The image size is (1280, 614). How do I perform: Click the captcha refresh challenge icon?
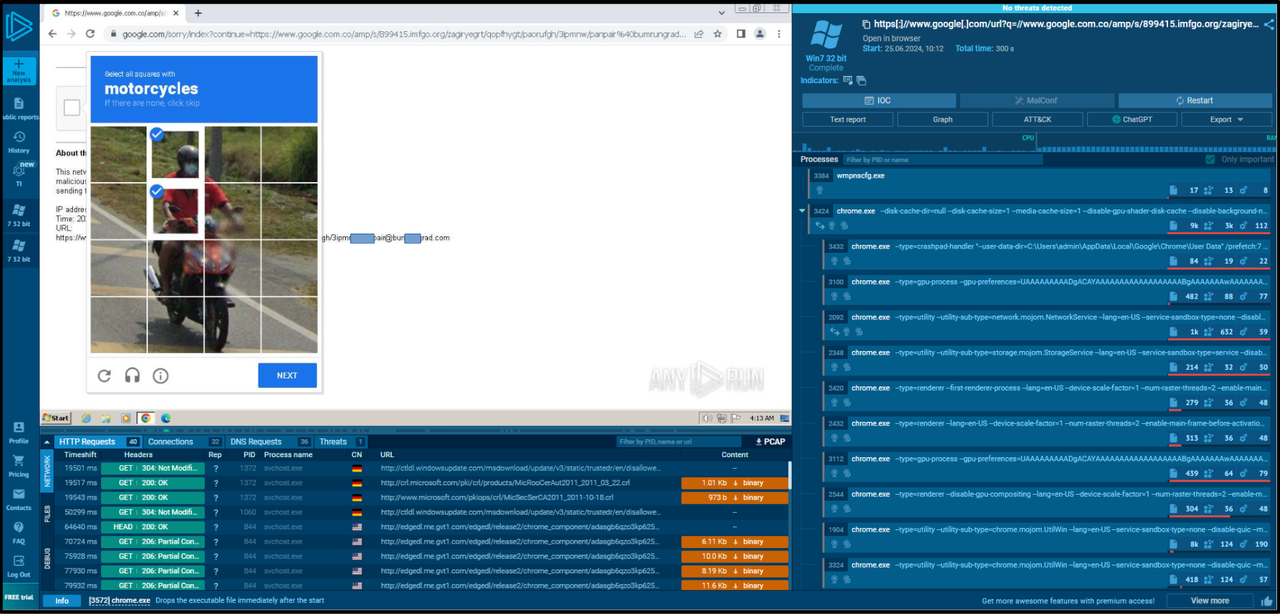104,376
